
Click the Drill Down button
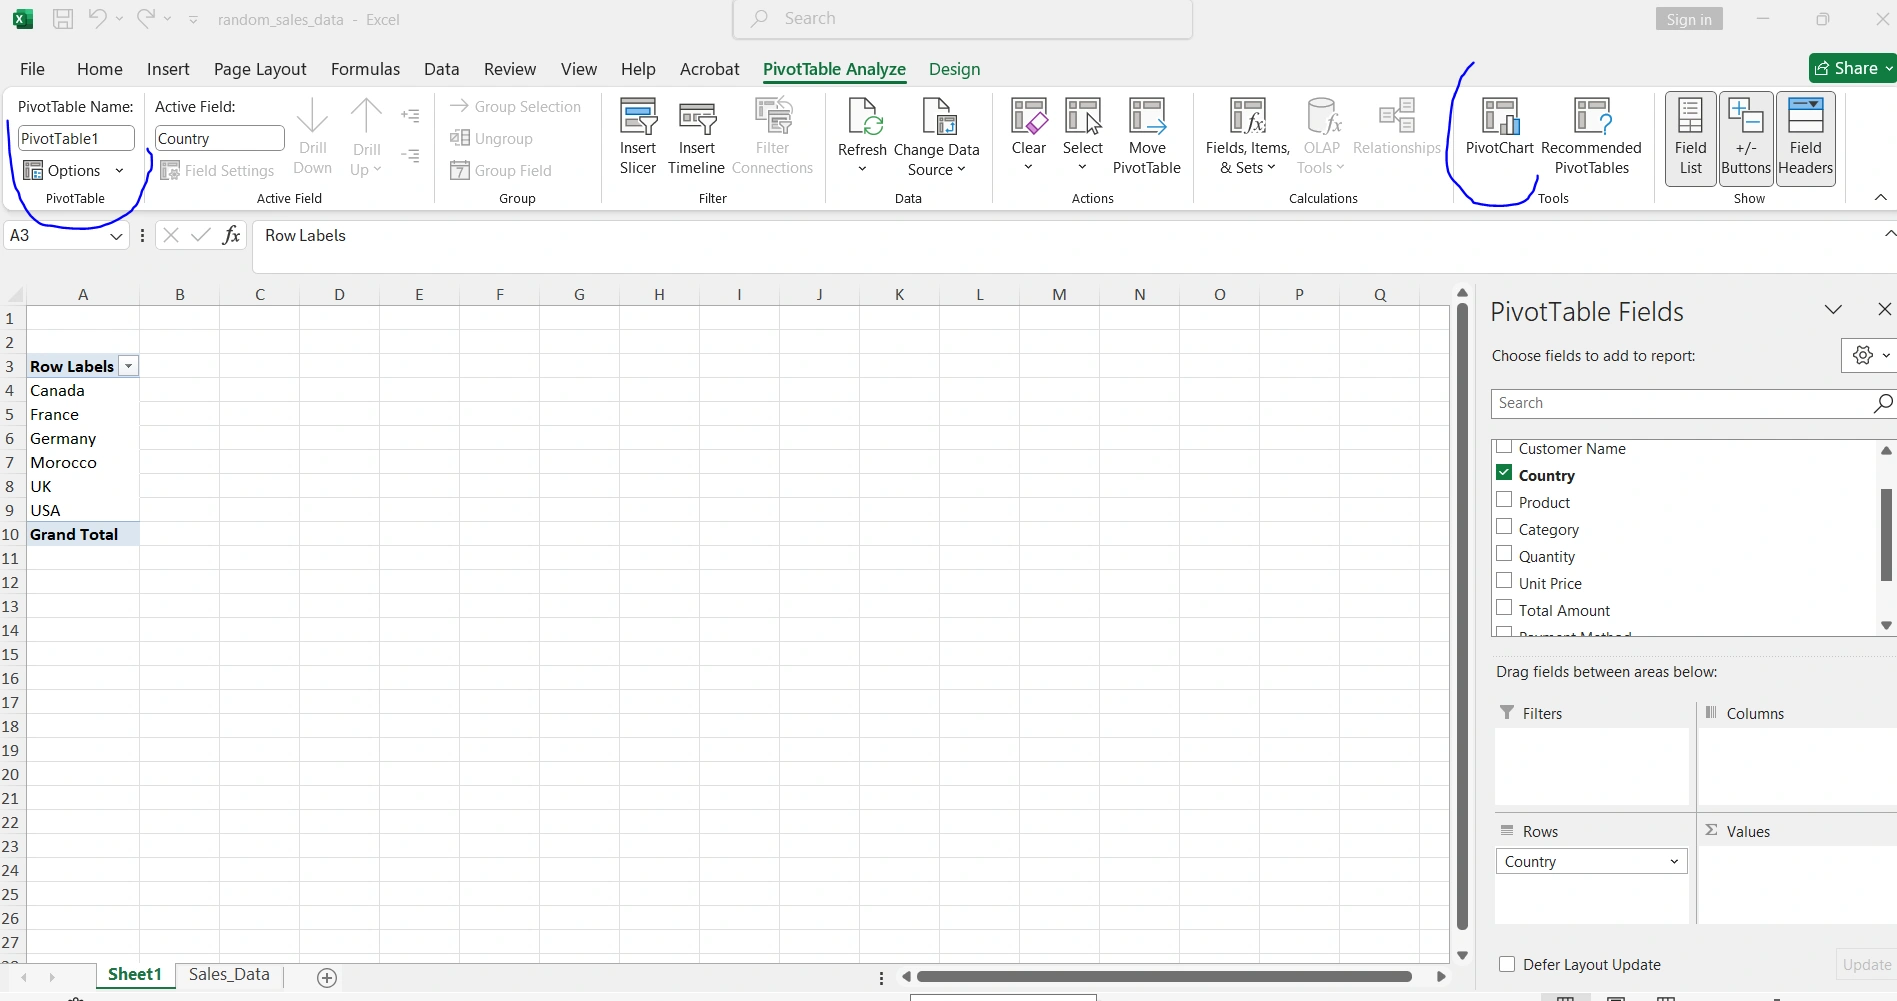coord(312,135)
